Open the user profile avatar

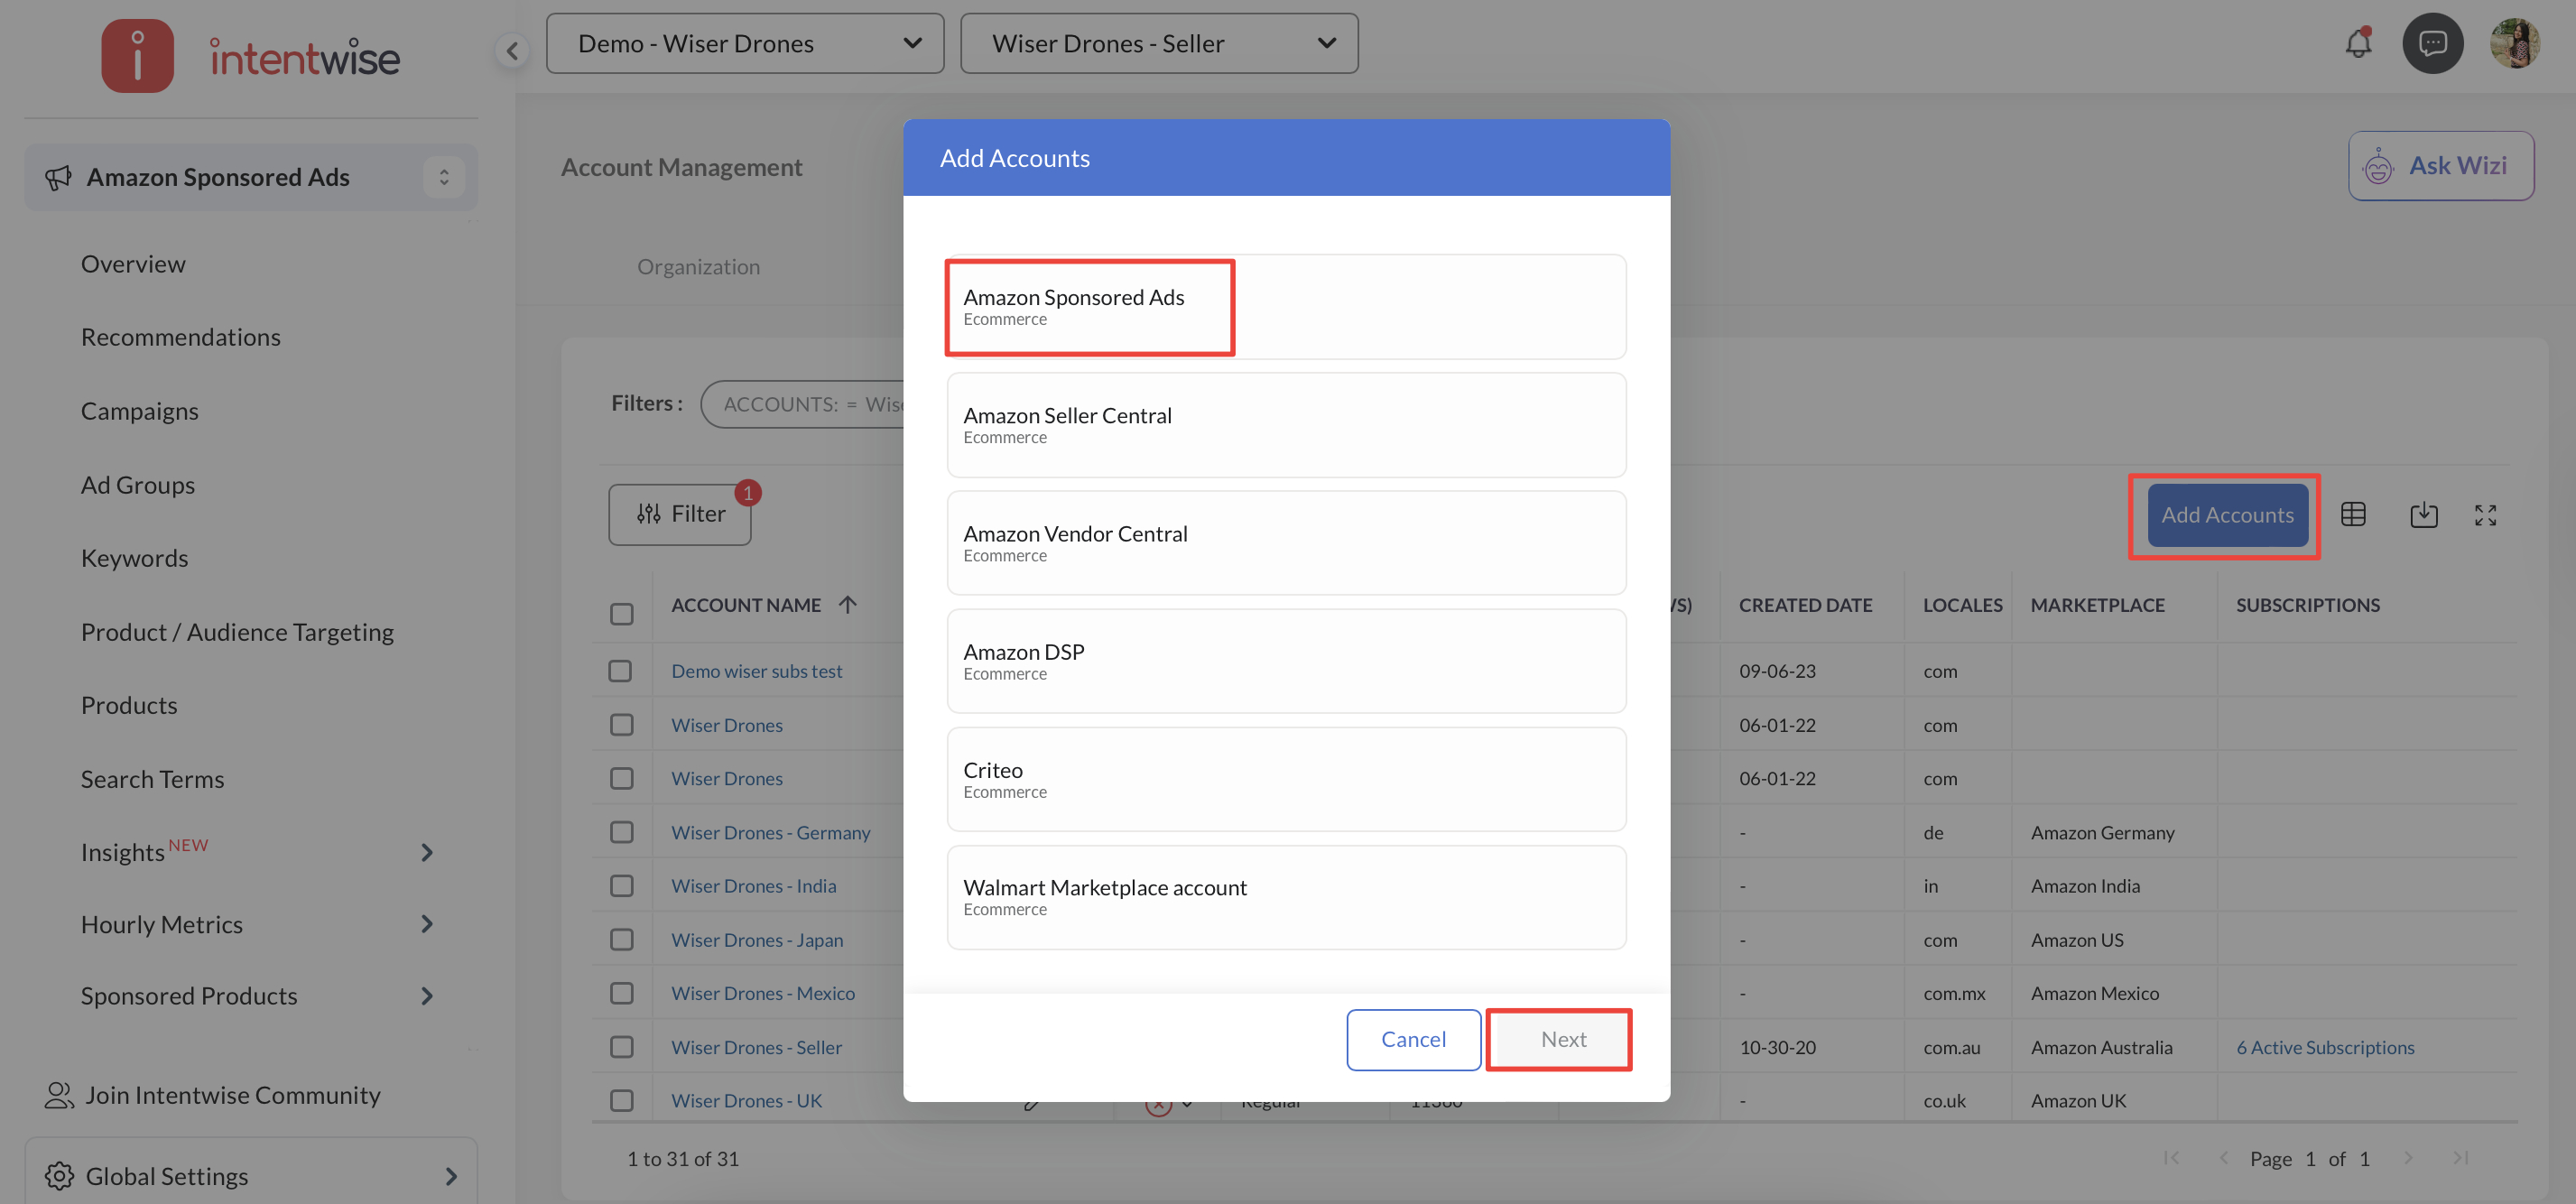pyautogui.click(x=2513, y=44)
